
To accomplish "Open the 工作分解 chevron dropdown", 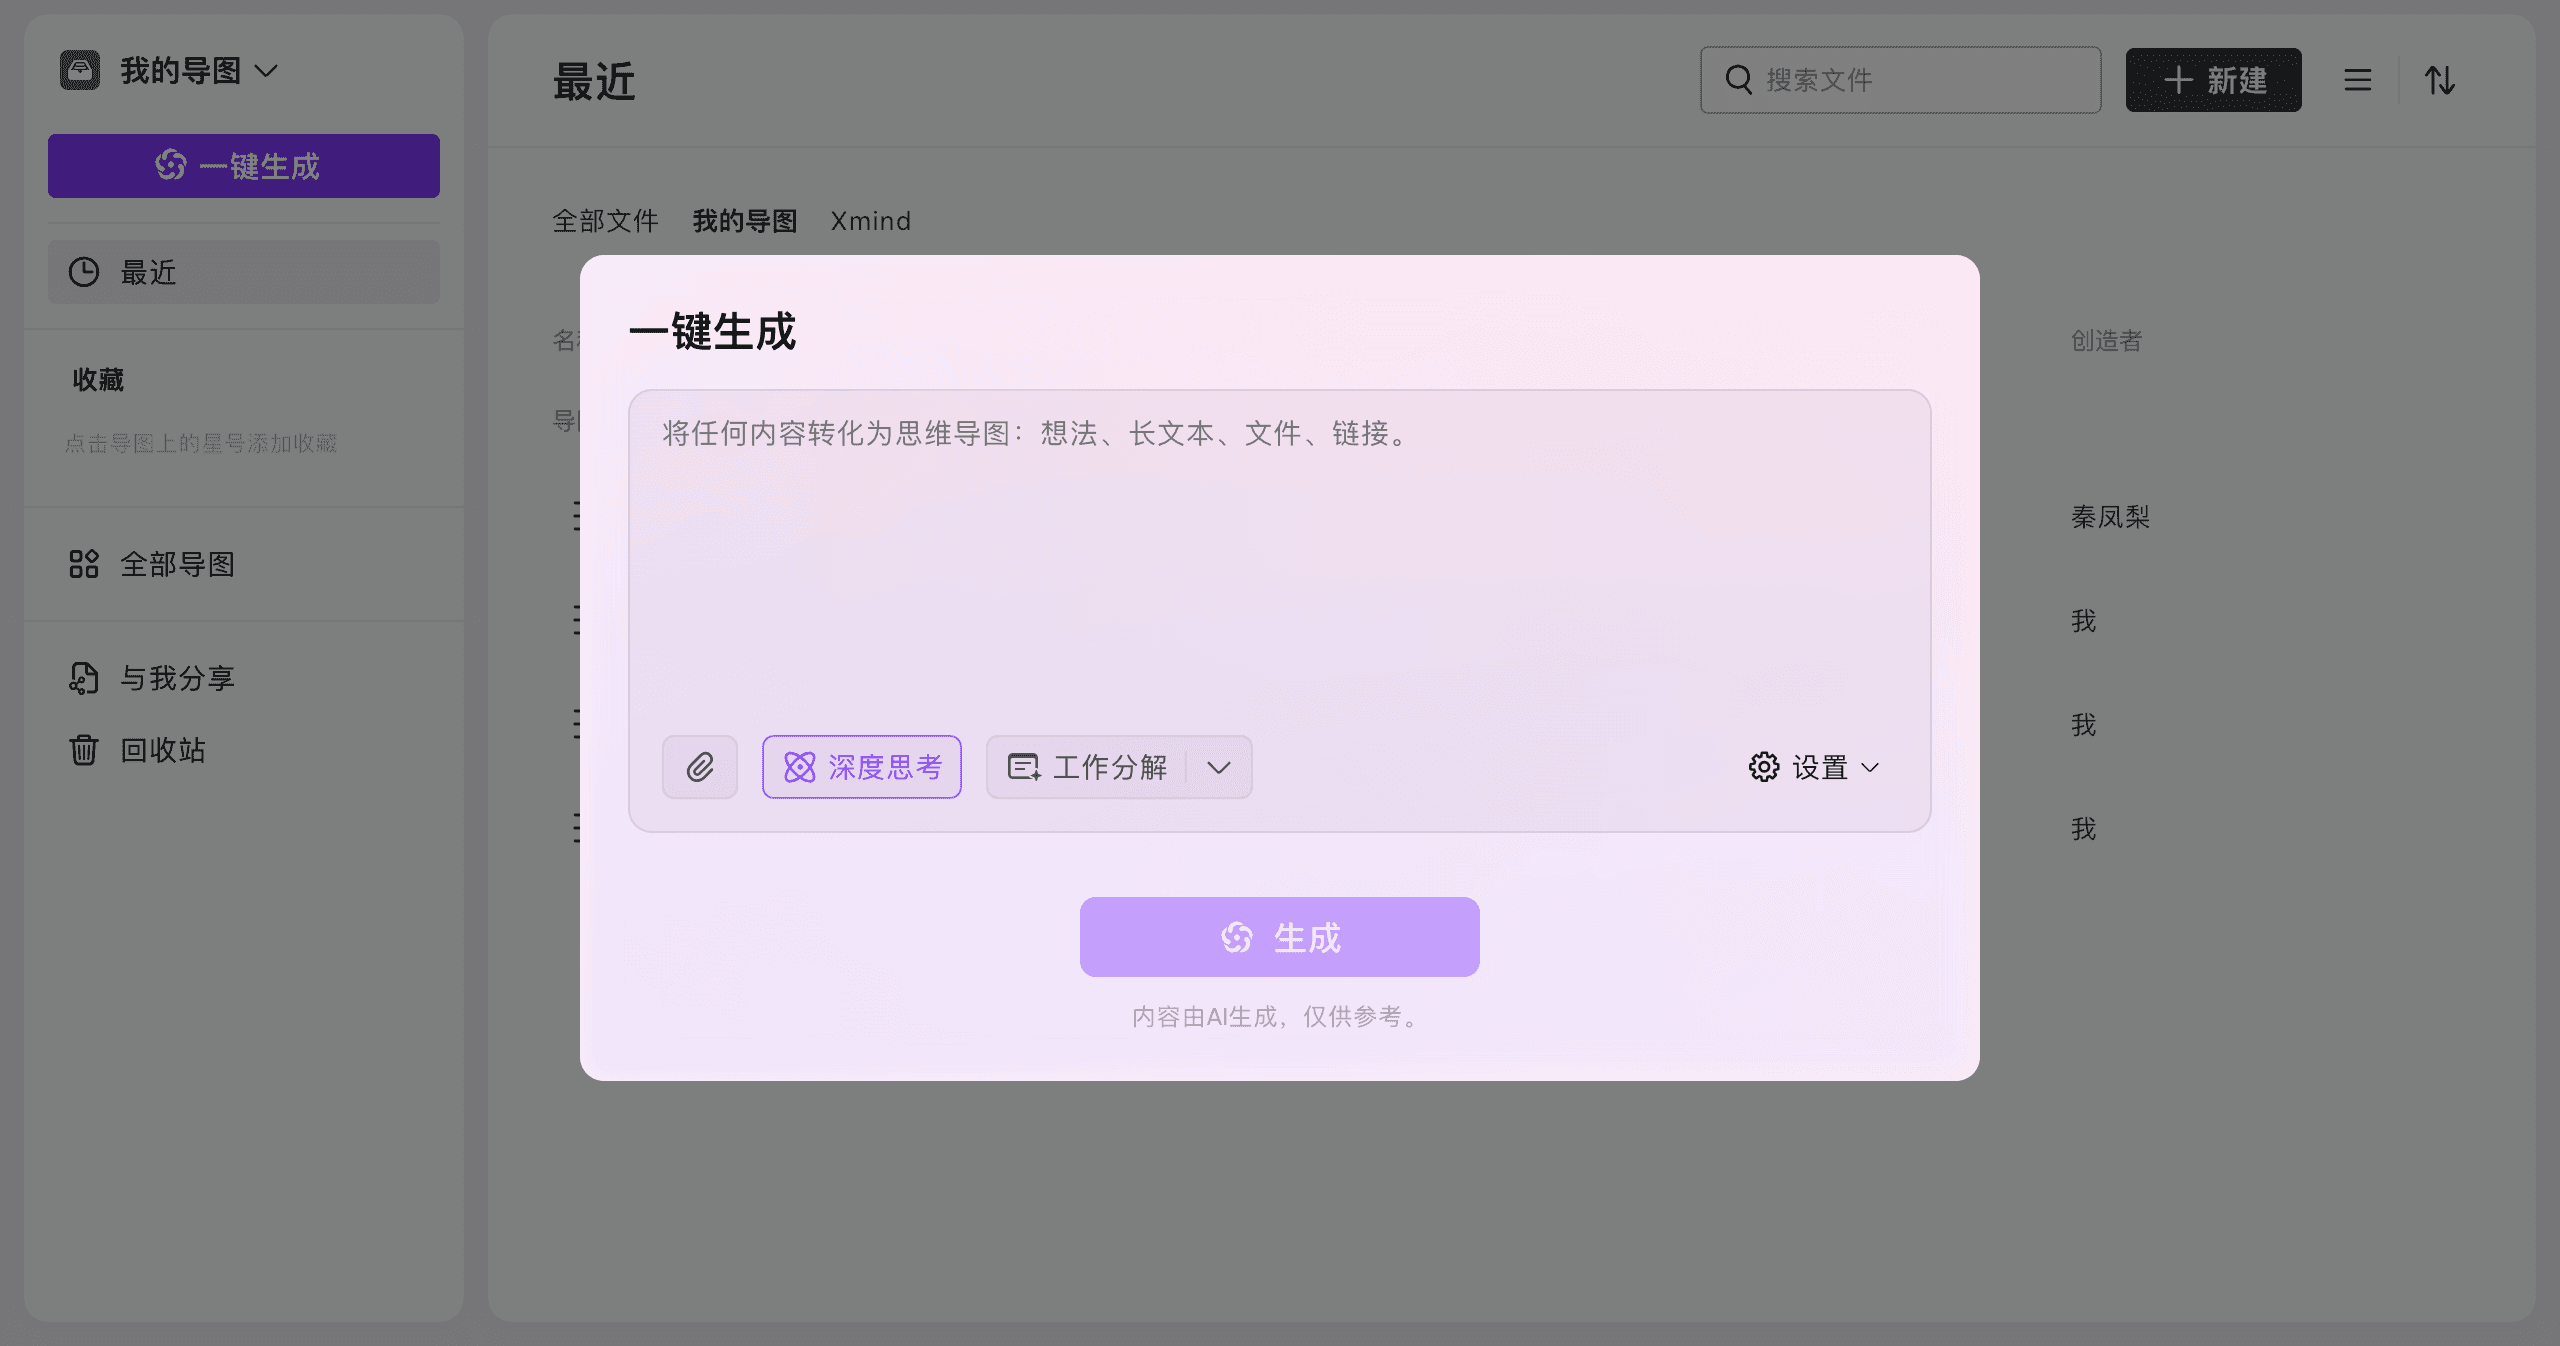I will pyautogui.click(x=1219, y=768).
